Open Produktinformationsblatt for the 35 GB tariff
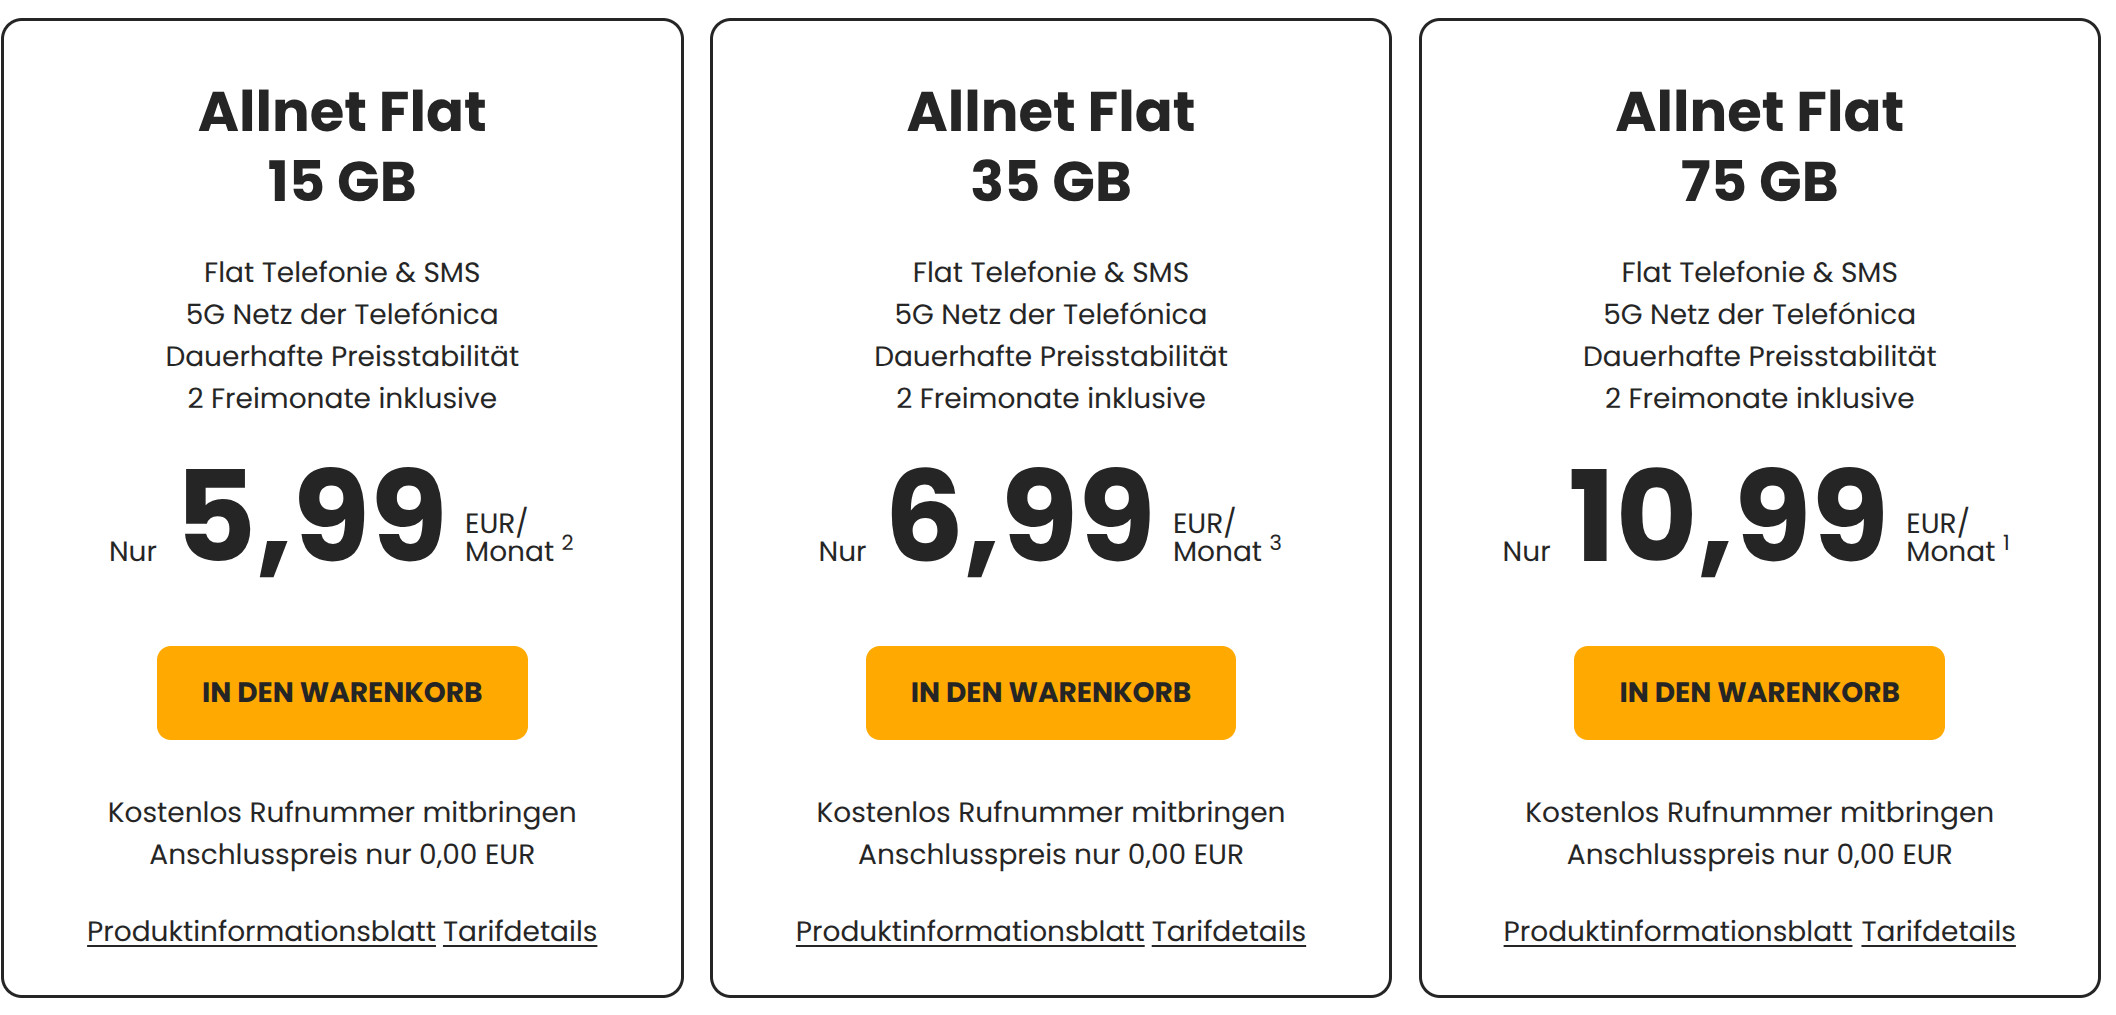This screenshot has width=2116, height=1015. click(969, 930)
